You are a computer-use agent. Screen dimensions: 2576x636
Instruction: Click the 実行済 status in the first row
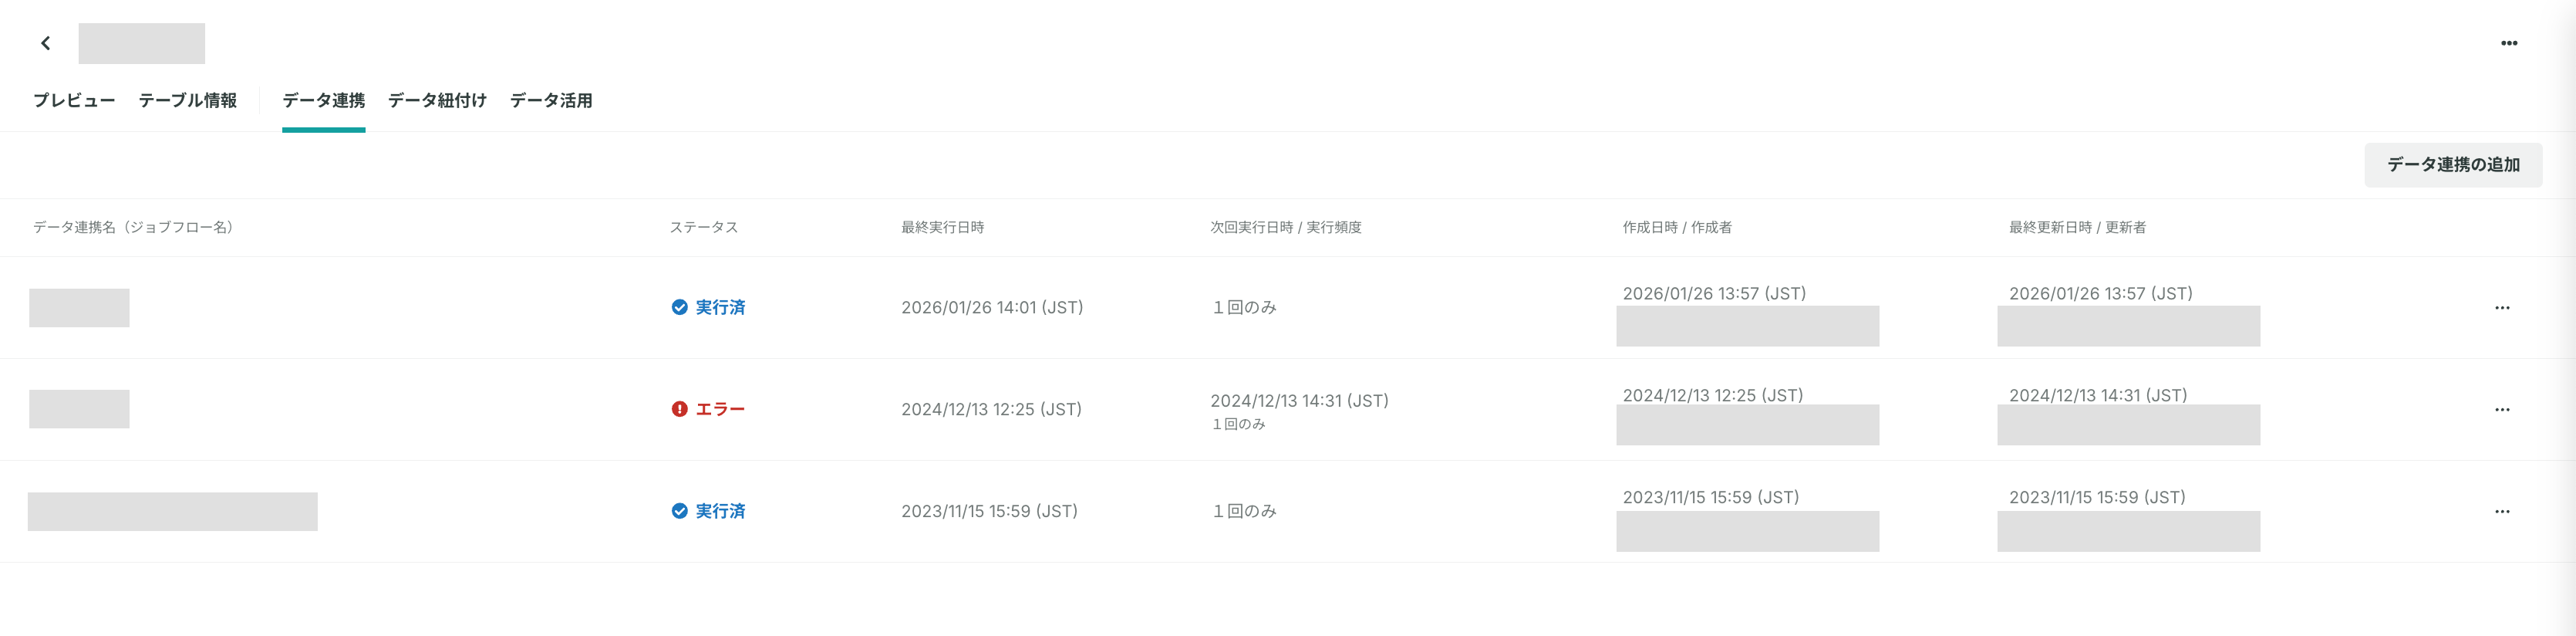pos(720,307)
